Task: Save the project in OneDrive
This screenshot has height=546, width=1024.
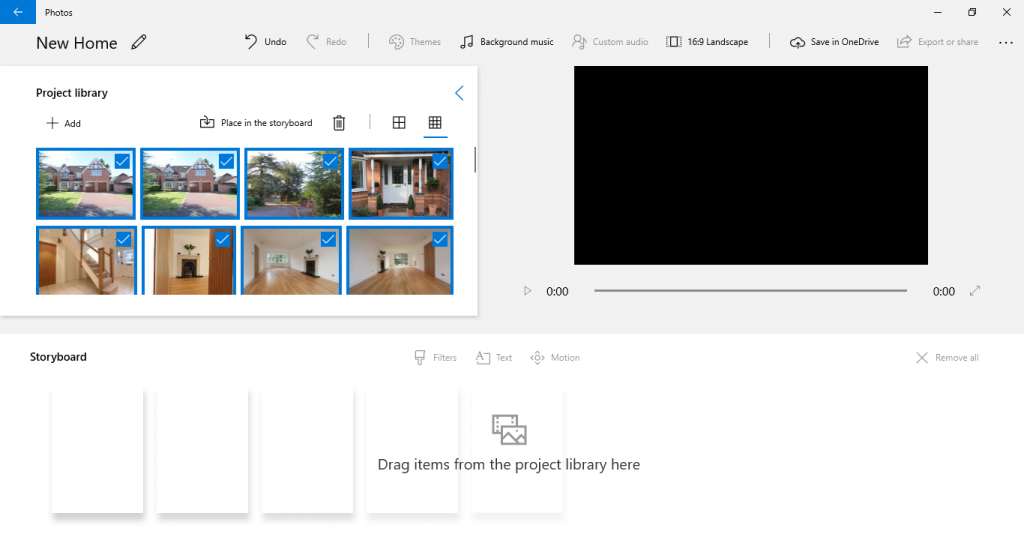Action: tap(834, 42)
